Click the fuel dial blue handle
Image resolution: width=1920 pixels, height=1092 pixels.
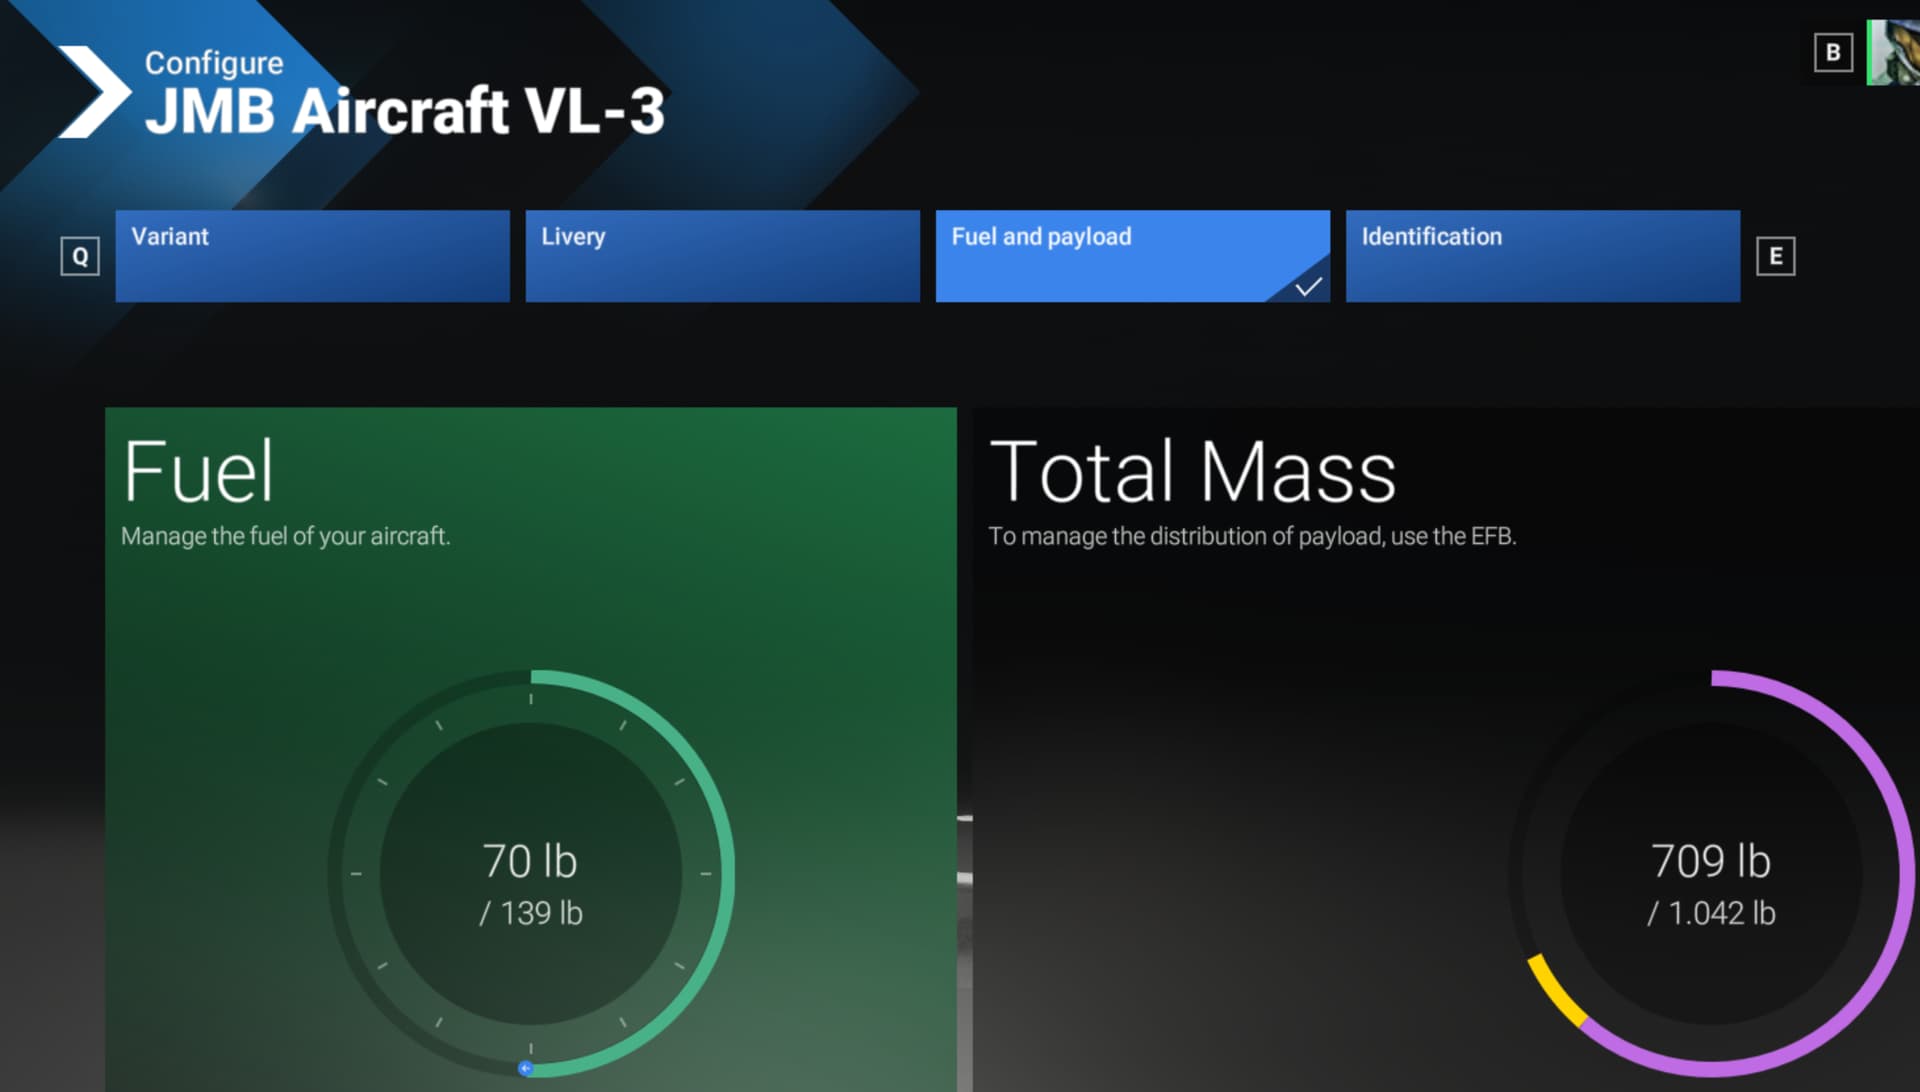pos(526,1068)
